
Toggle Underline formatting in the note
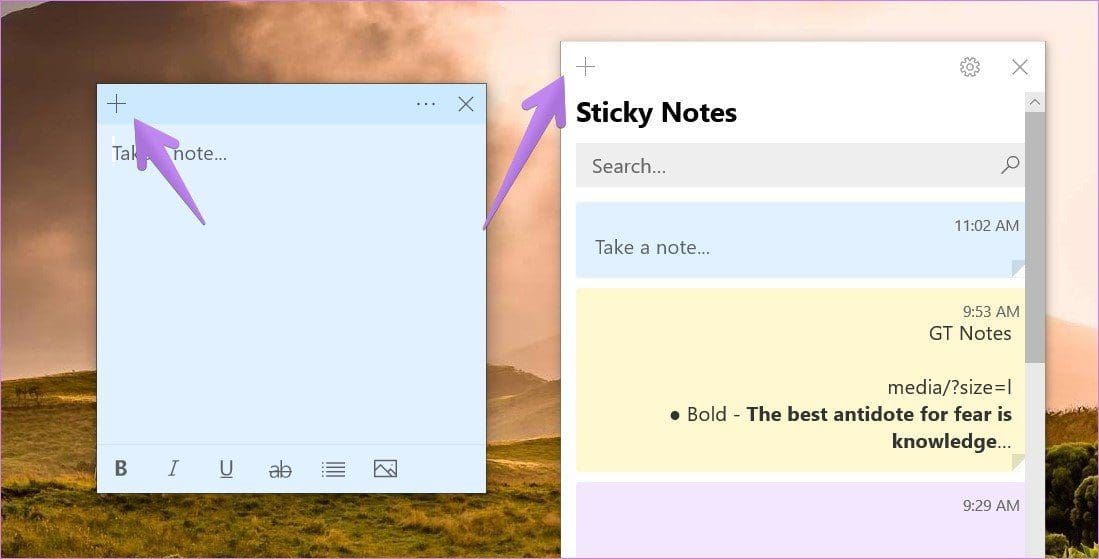[226, 469]
